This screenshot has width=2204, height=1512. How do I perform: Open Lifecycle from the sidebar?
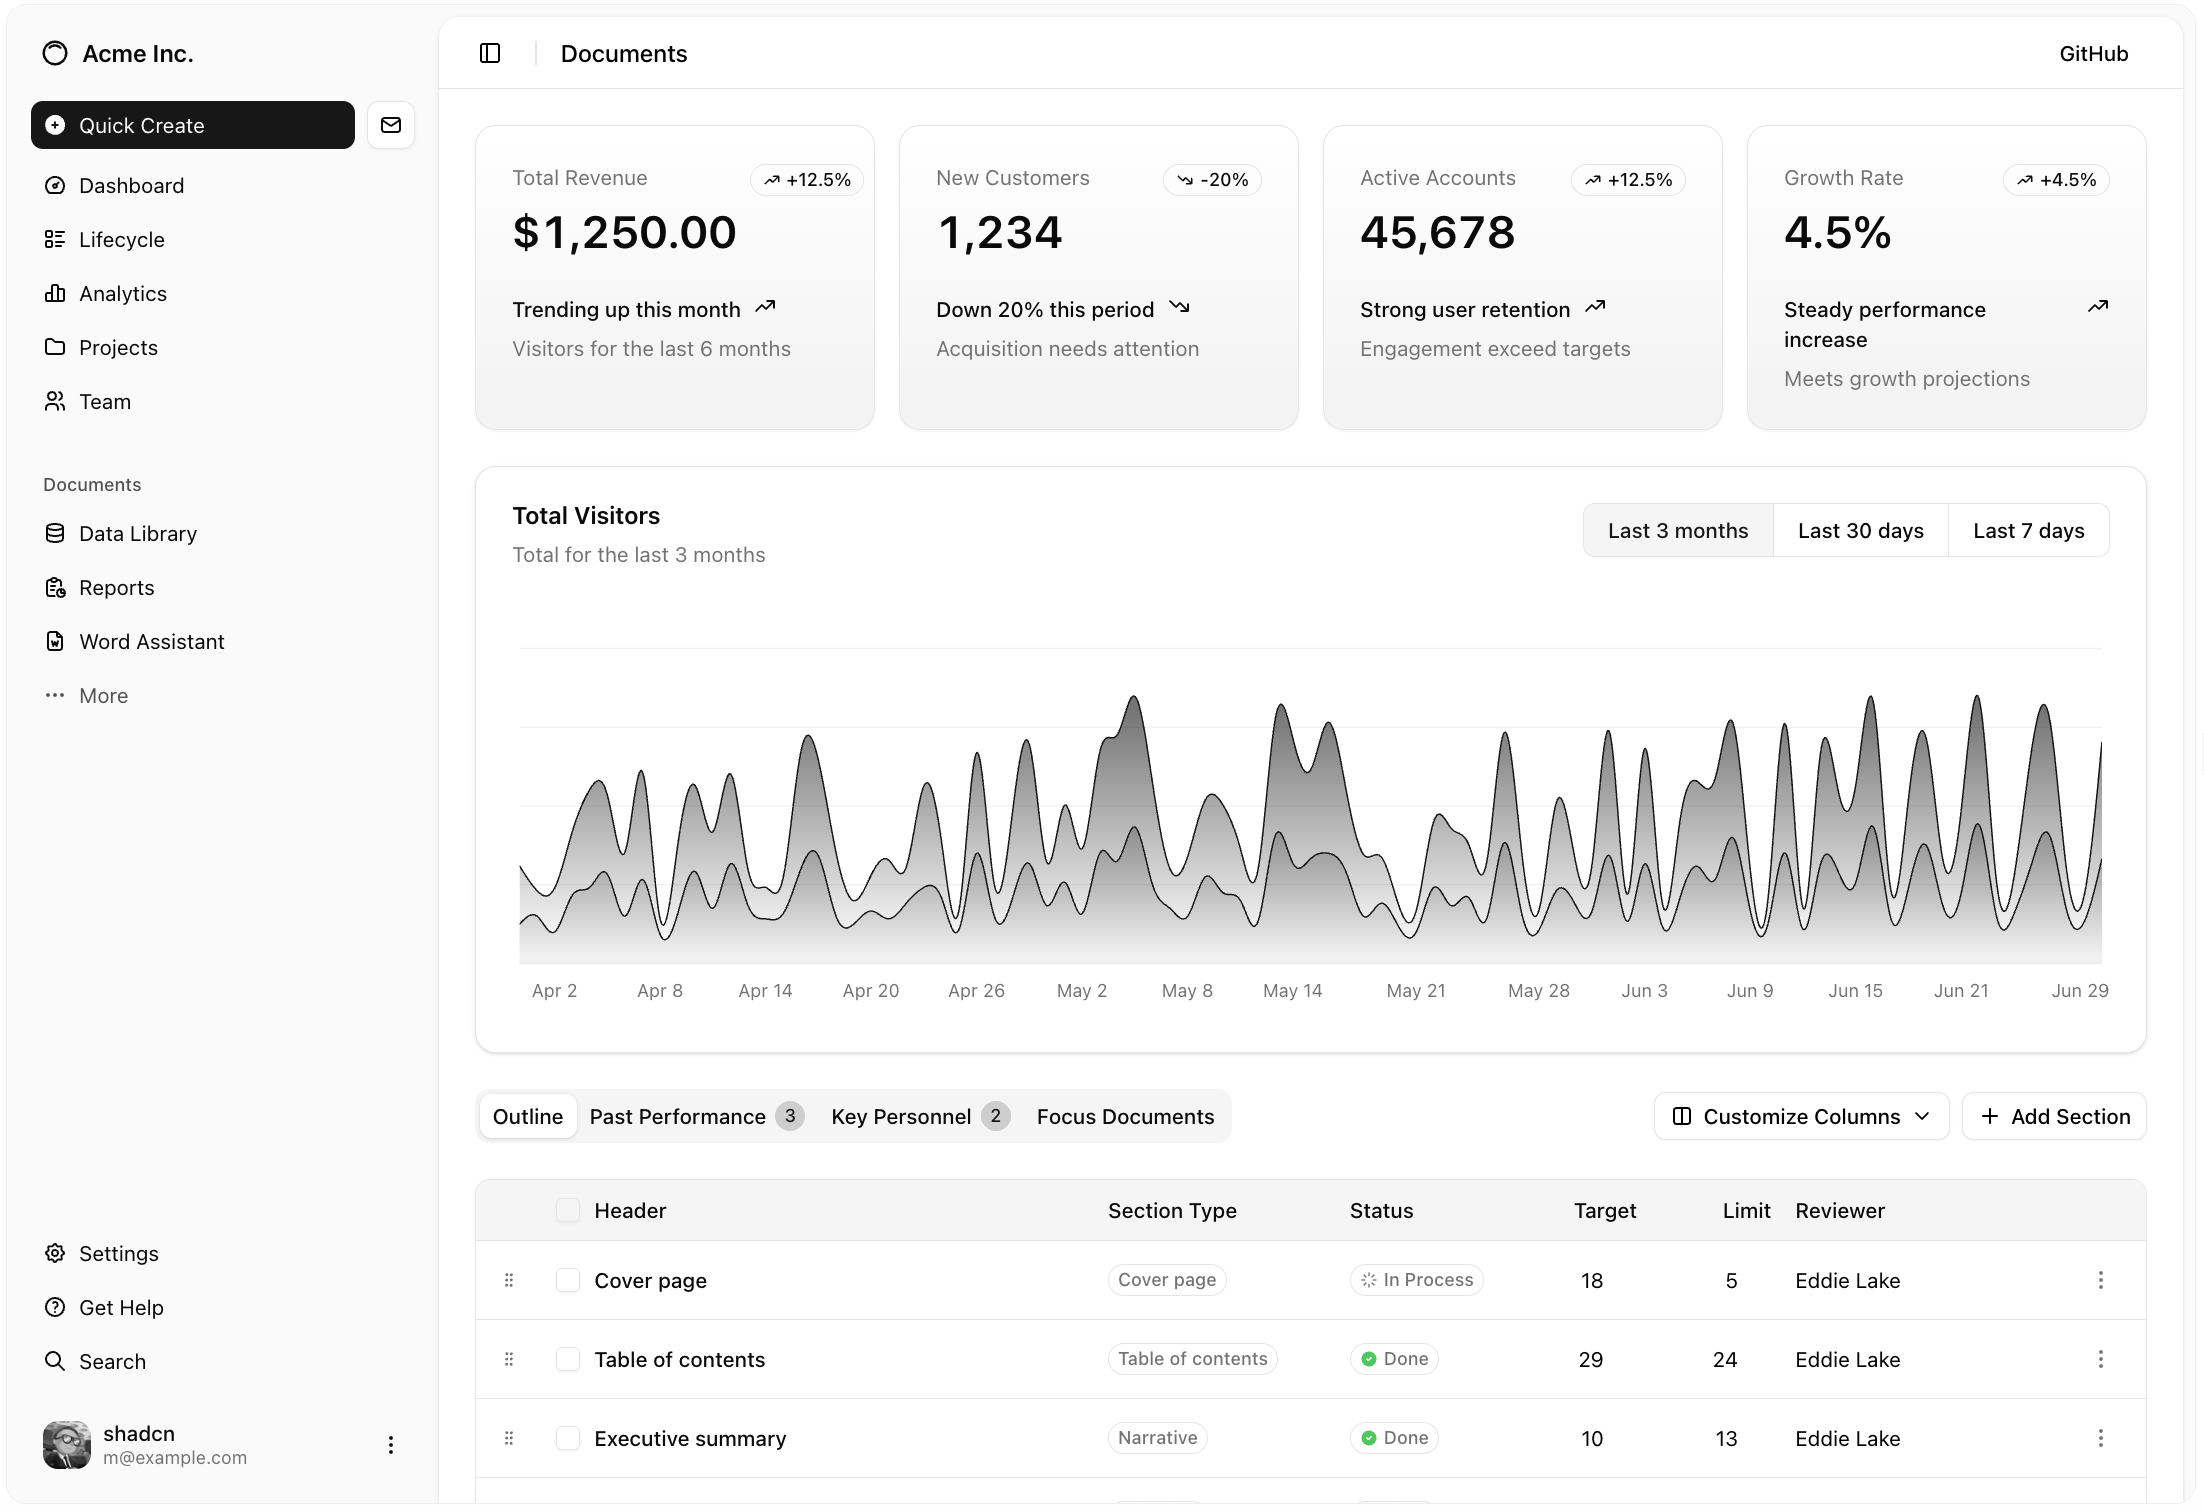[121, 240]
